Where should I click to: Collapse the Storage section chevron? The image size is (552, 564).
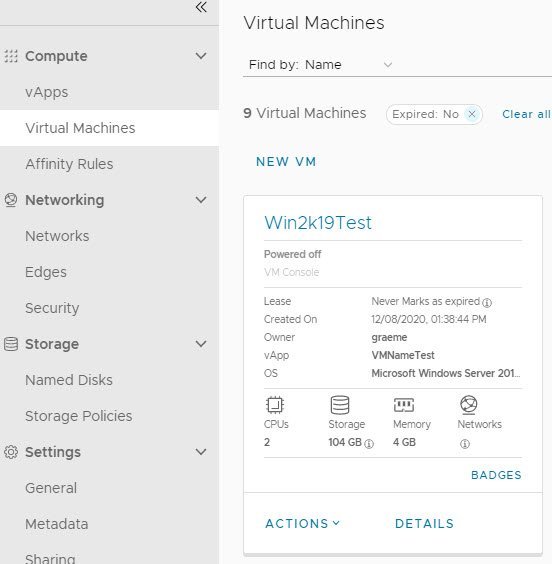tap(201, 344)
